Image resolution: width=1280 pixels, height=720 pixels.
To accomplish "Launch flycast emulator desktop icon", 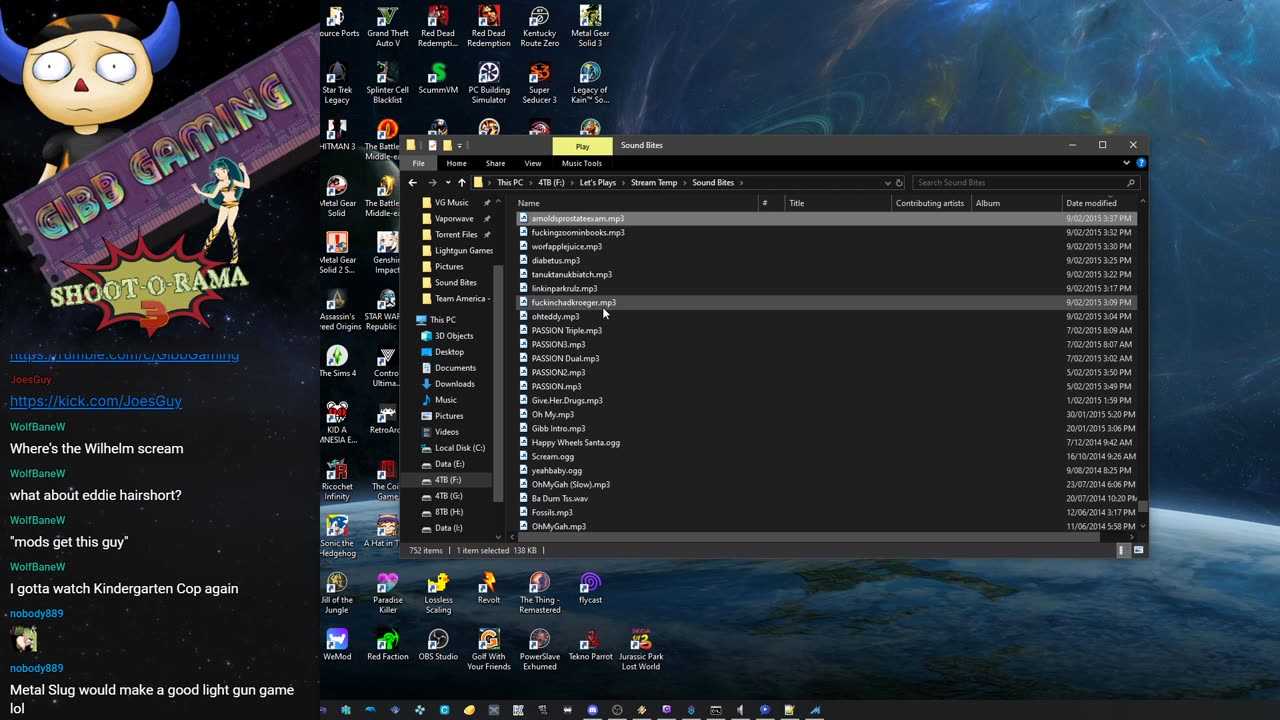I will tap(590, 589).
